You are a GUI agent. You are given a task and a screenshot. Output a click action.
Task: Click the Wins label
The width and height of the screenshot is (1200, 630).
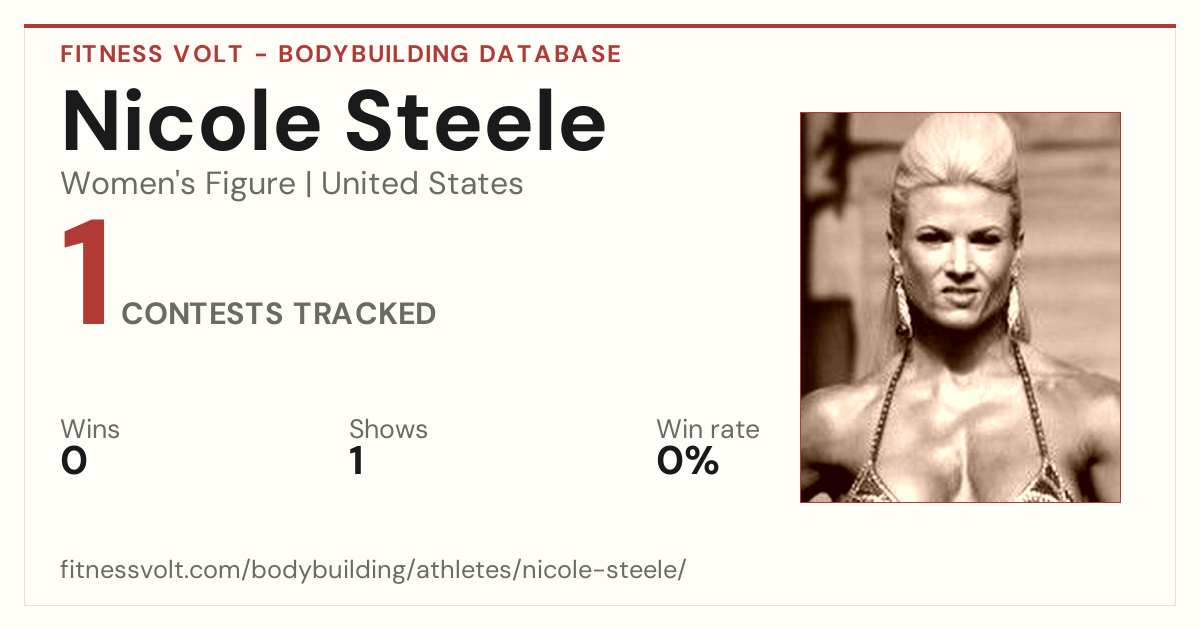[x=90, y=429]
